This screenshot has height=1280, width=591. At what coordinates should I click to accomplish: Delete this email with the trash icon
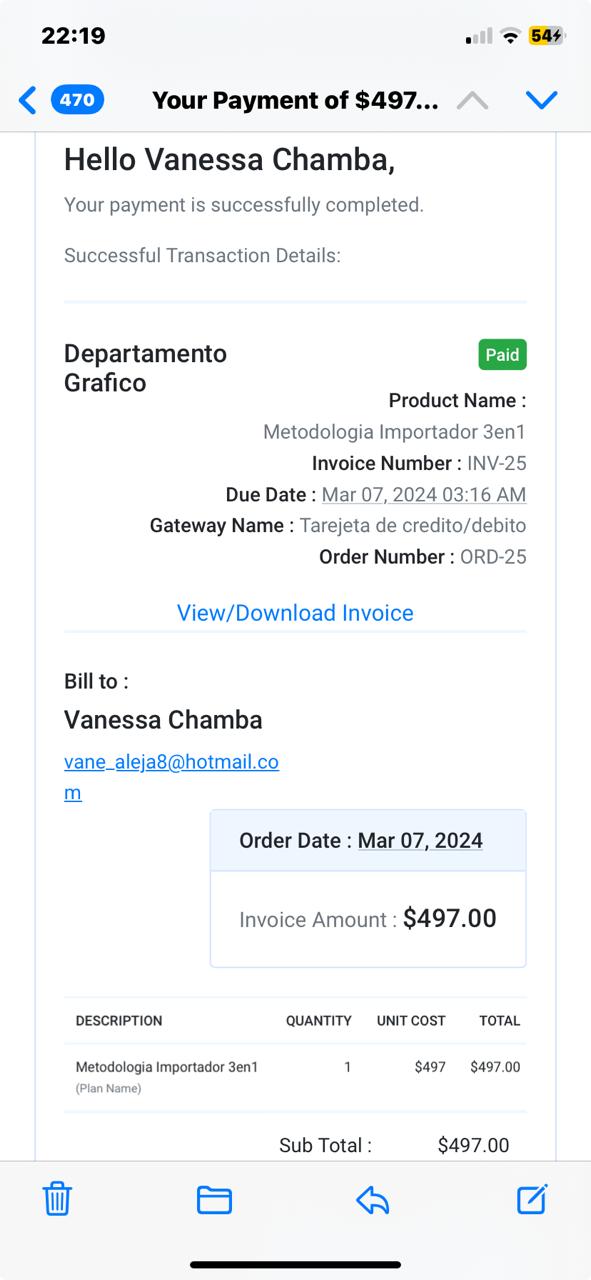pyautogui.click(x=57, y=1198)
